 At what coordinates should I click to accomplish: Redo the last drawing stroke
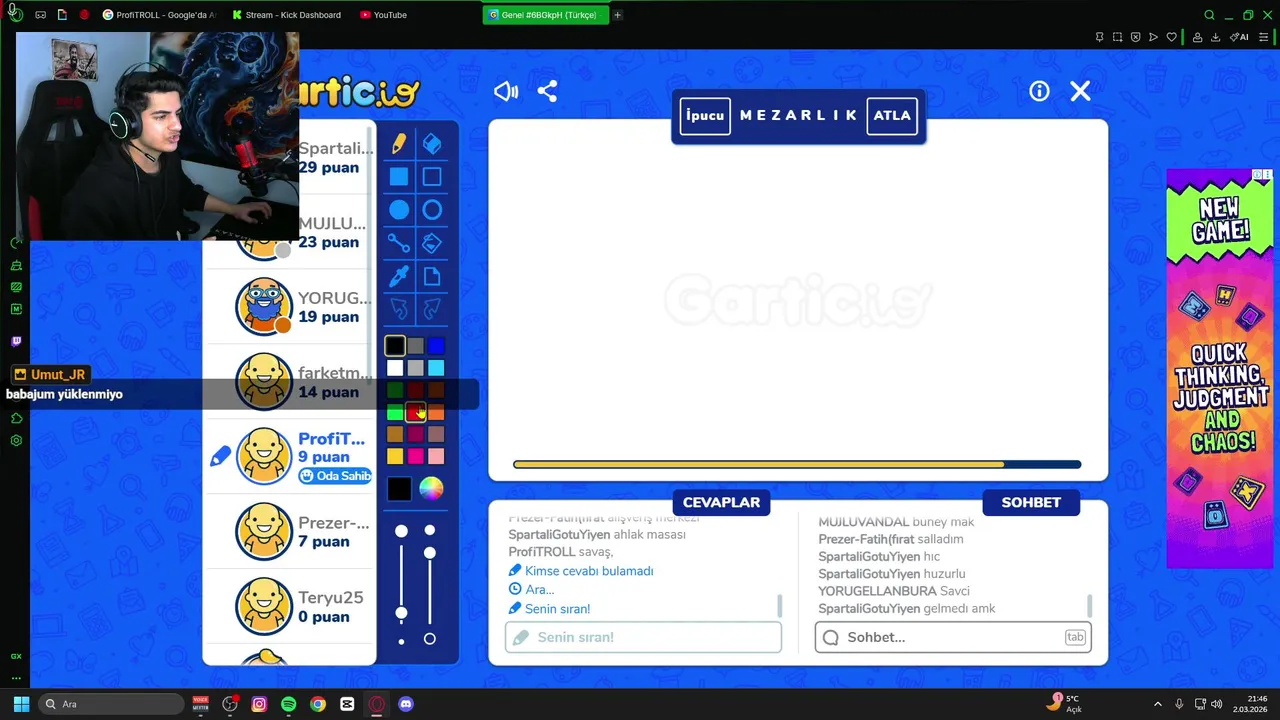click(432, 308)
